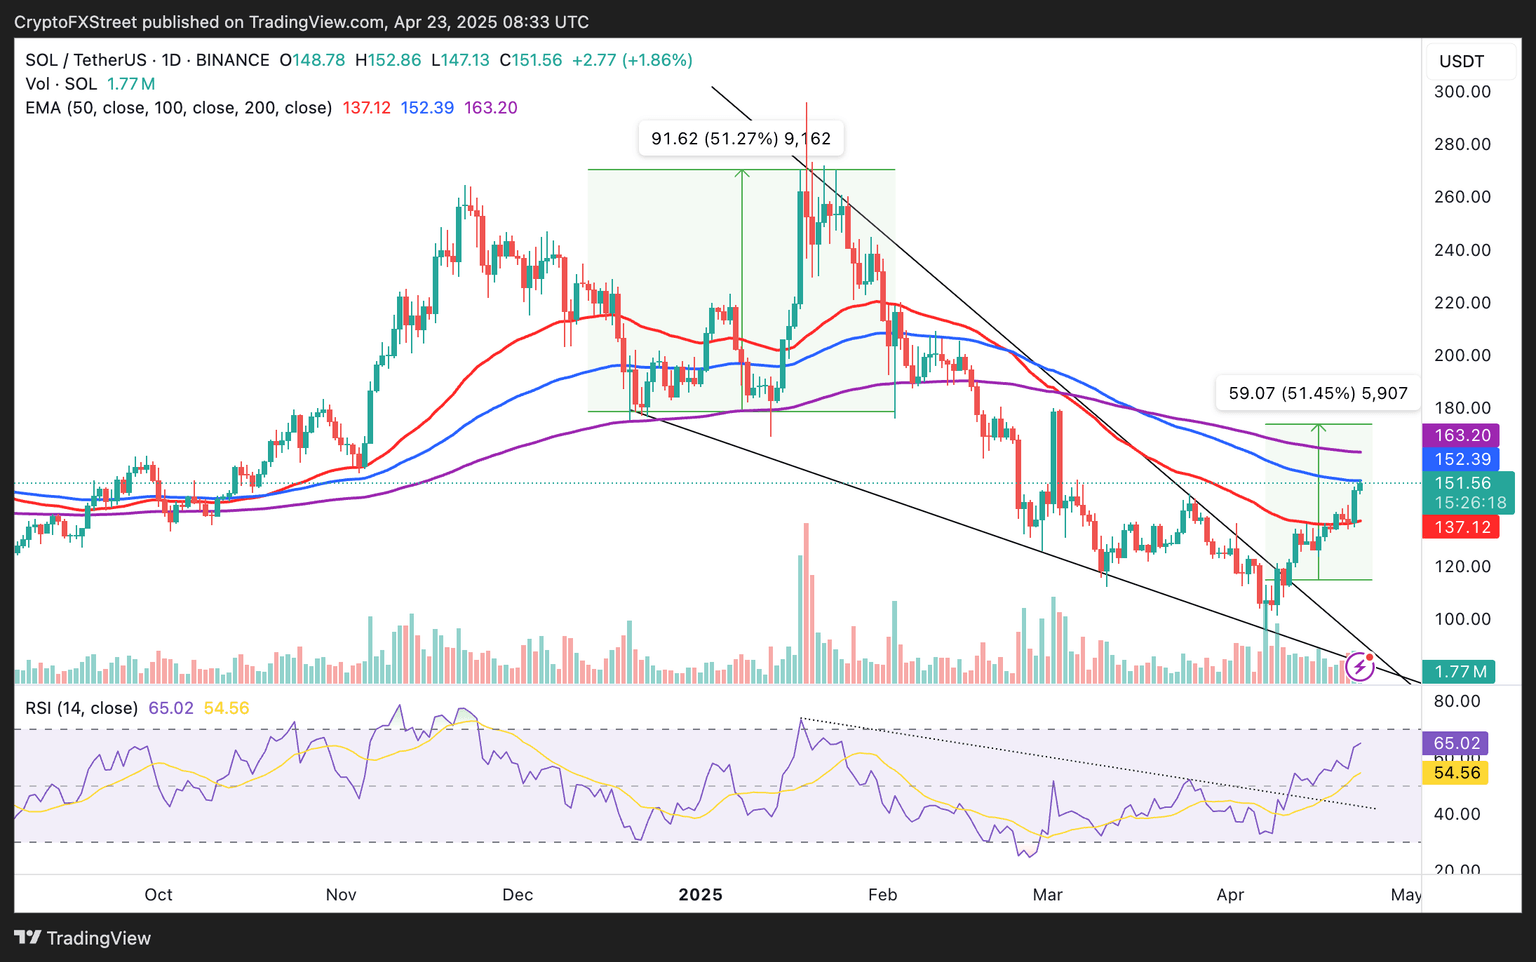Open the USDT currency selector
The height and width of the screenshot is (962, 1536).
[x=1461, y=61]
